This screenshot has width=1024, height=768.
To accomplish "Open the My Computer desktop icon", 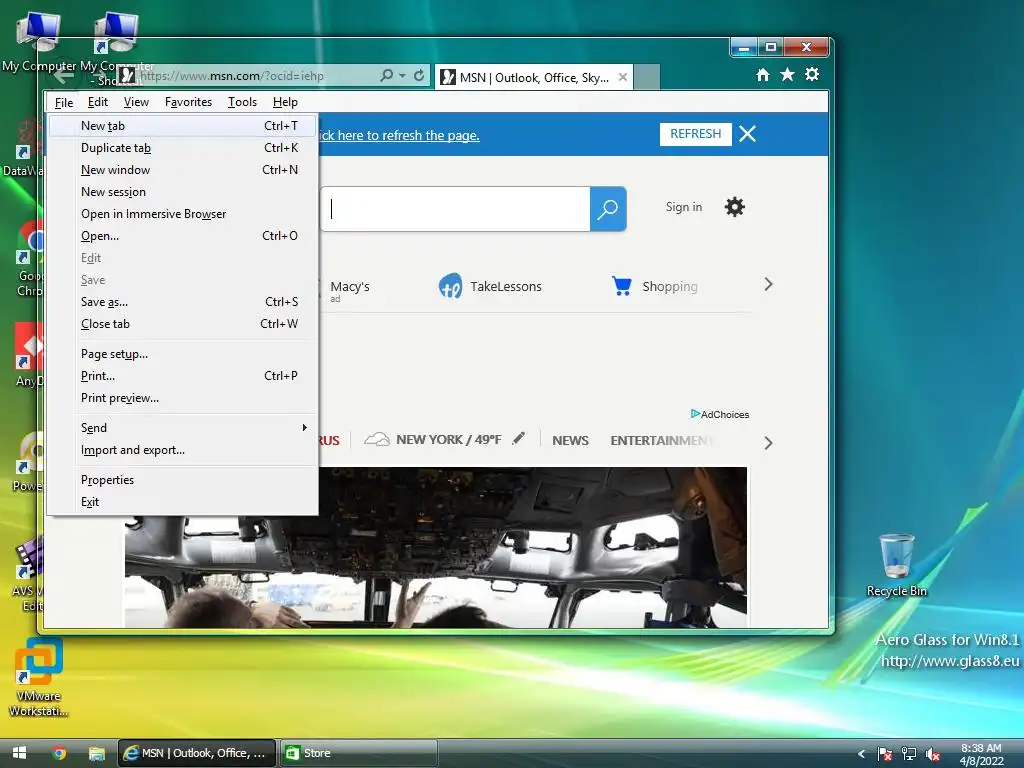I will pyautogui.click(x=38, y=42).
